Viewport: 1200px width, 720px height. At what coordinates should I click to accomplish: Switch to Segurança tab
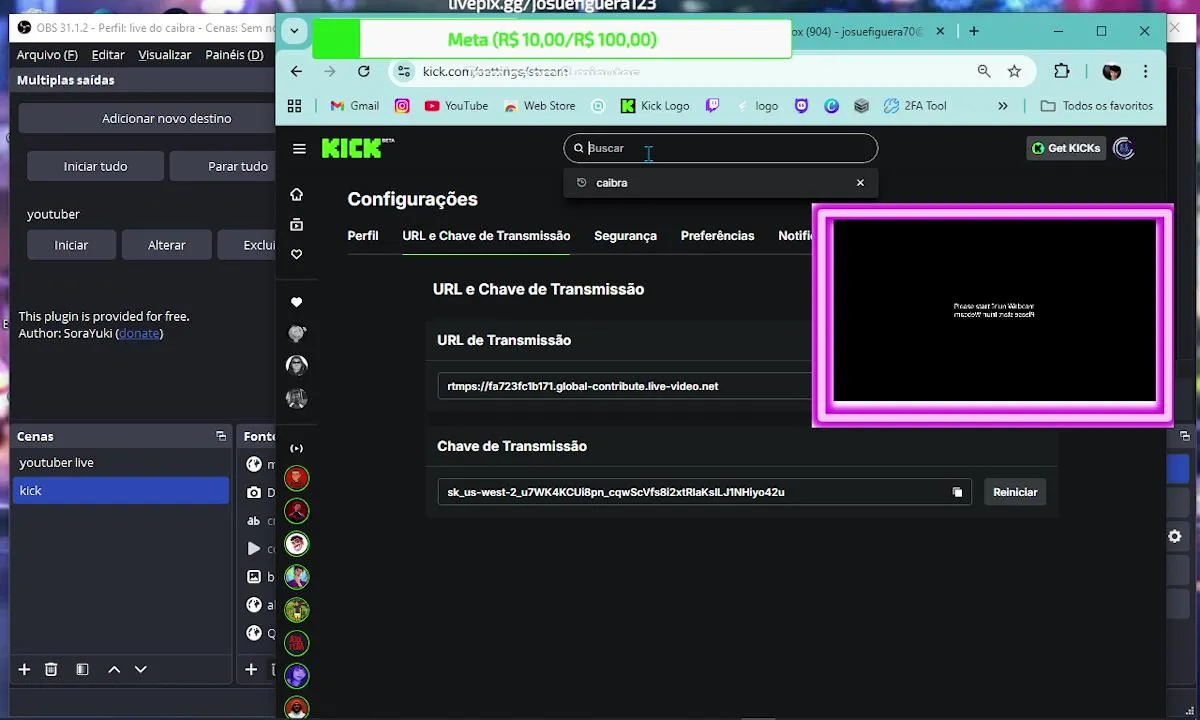[x=625, y=236]
